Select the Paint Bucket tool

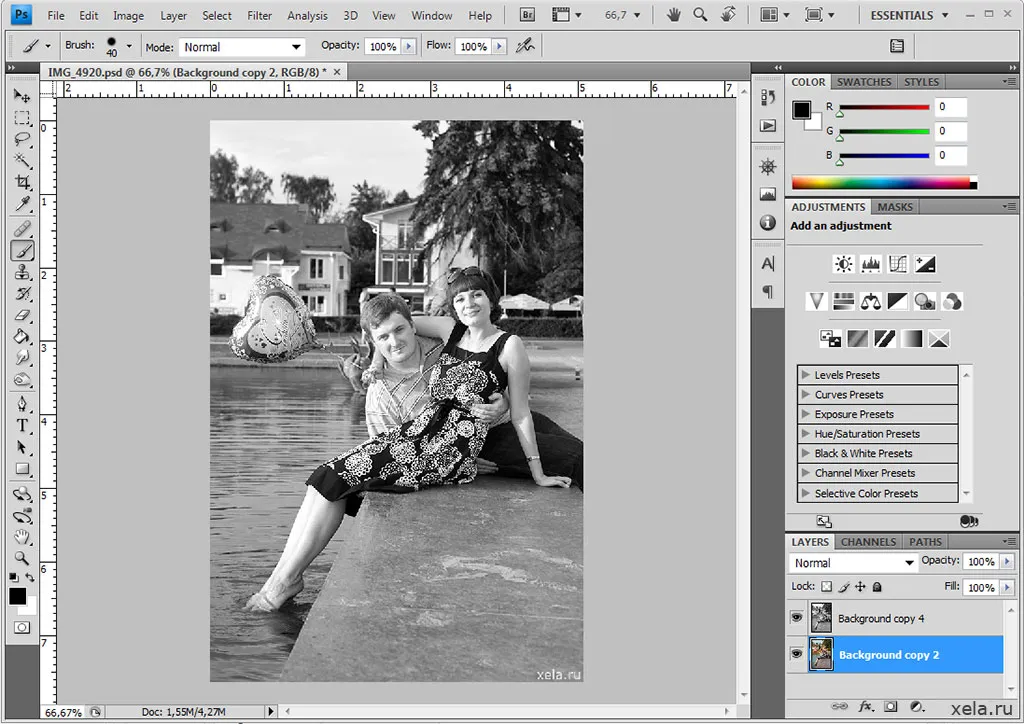[x=22, y=337]
